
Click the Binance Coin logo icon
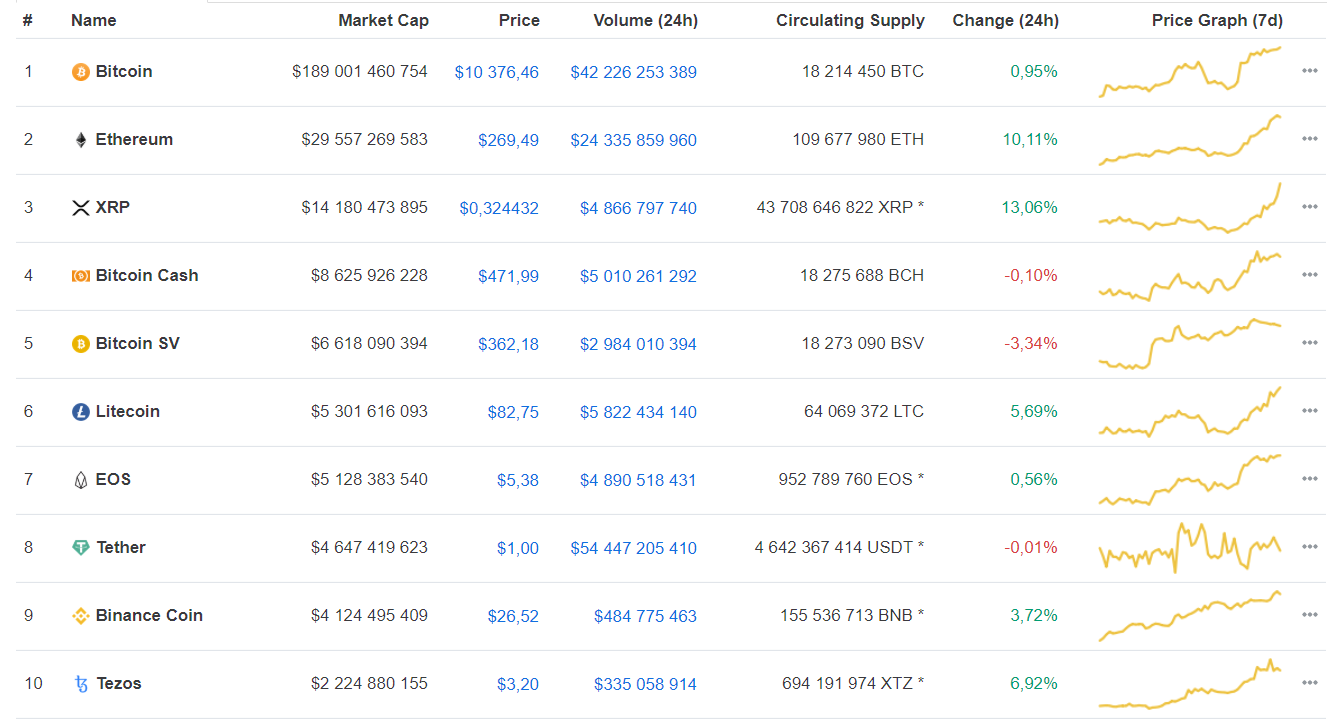[x=81, y=616]
